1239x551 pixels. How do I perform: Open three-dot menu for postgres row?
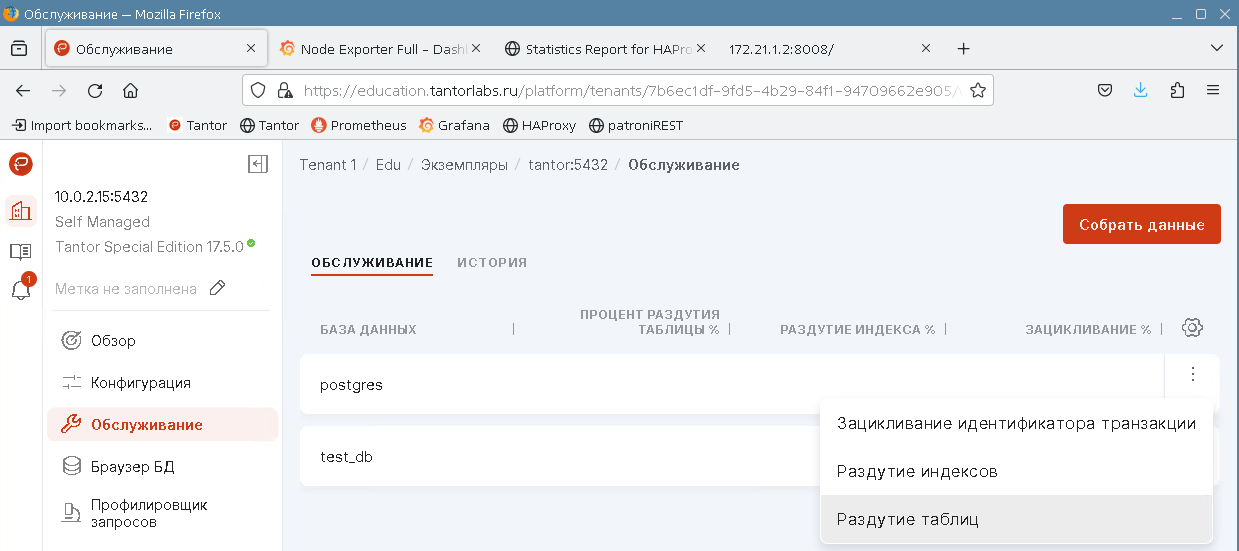(x=1192, y=375)
